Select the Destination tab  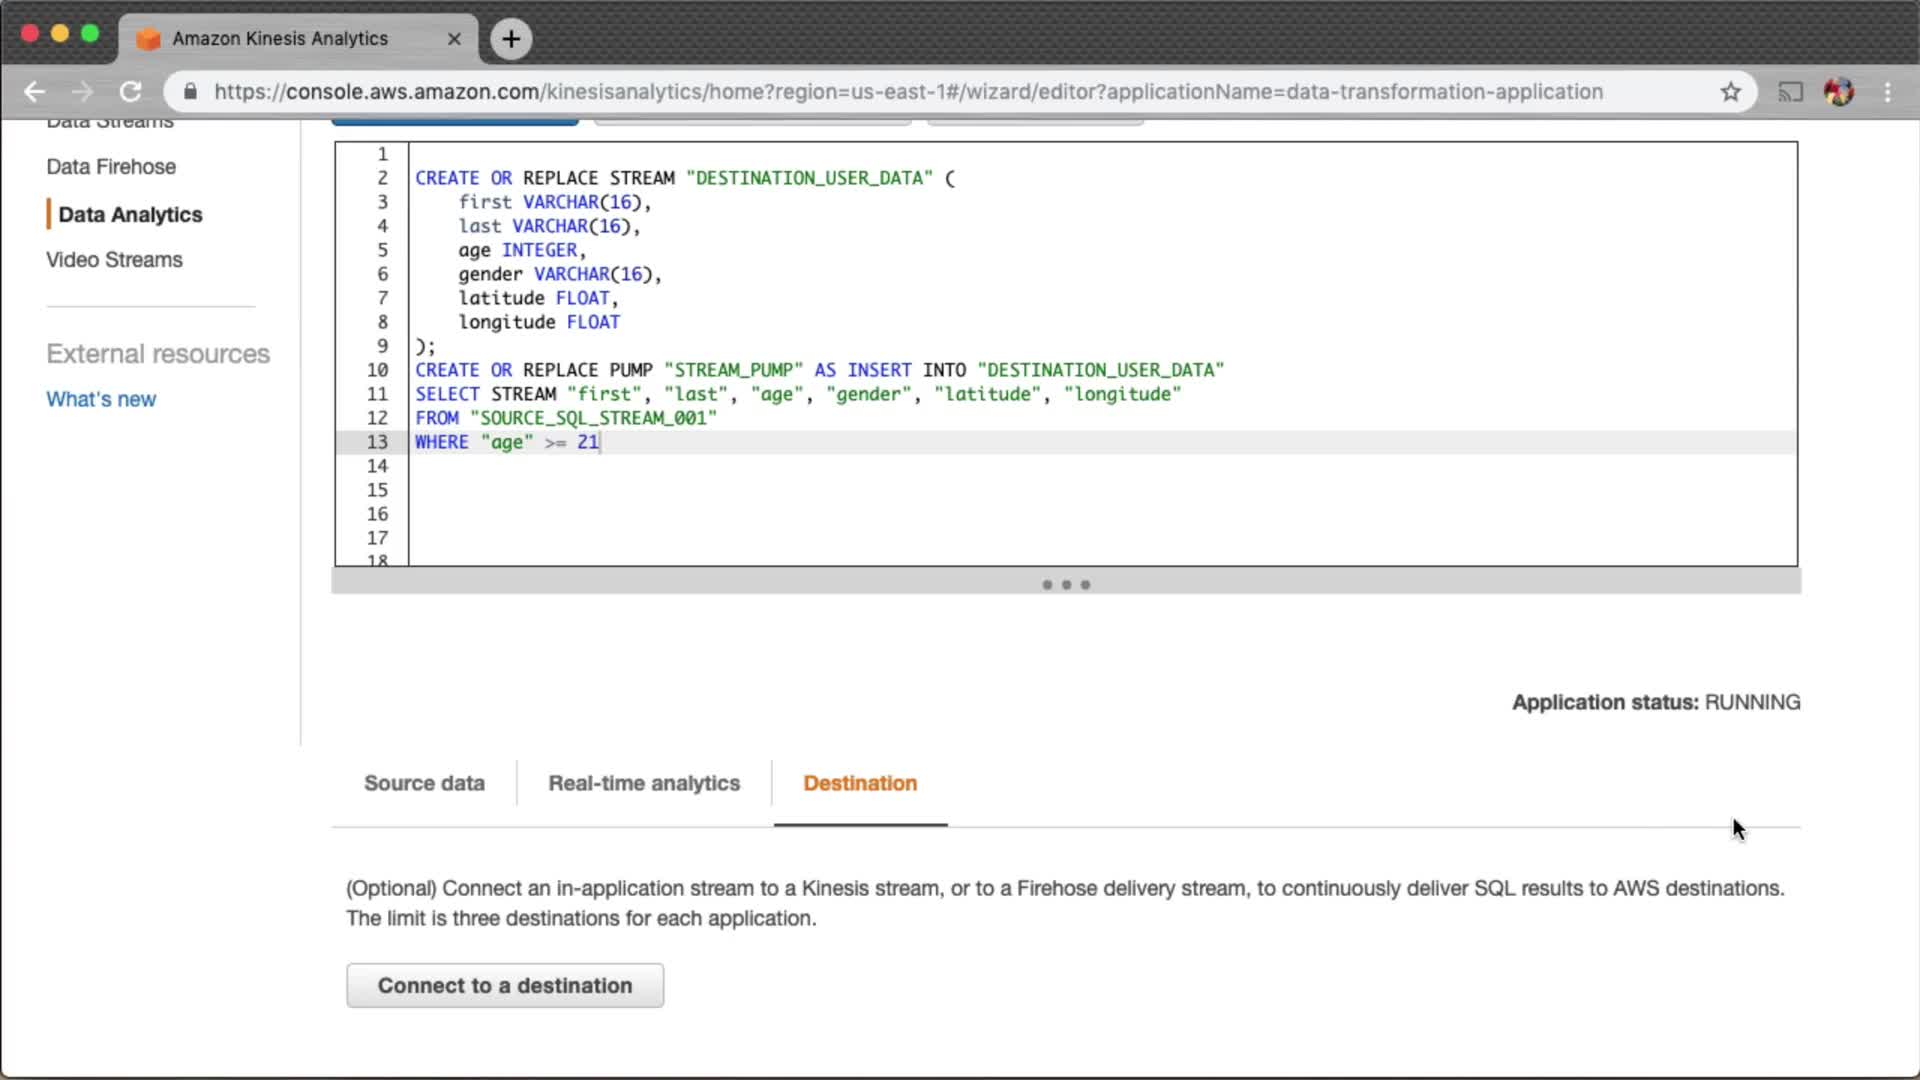point(860,783)
